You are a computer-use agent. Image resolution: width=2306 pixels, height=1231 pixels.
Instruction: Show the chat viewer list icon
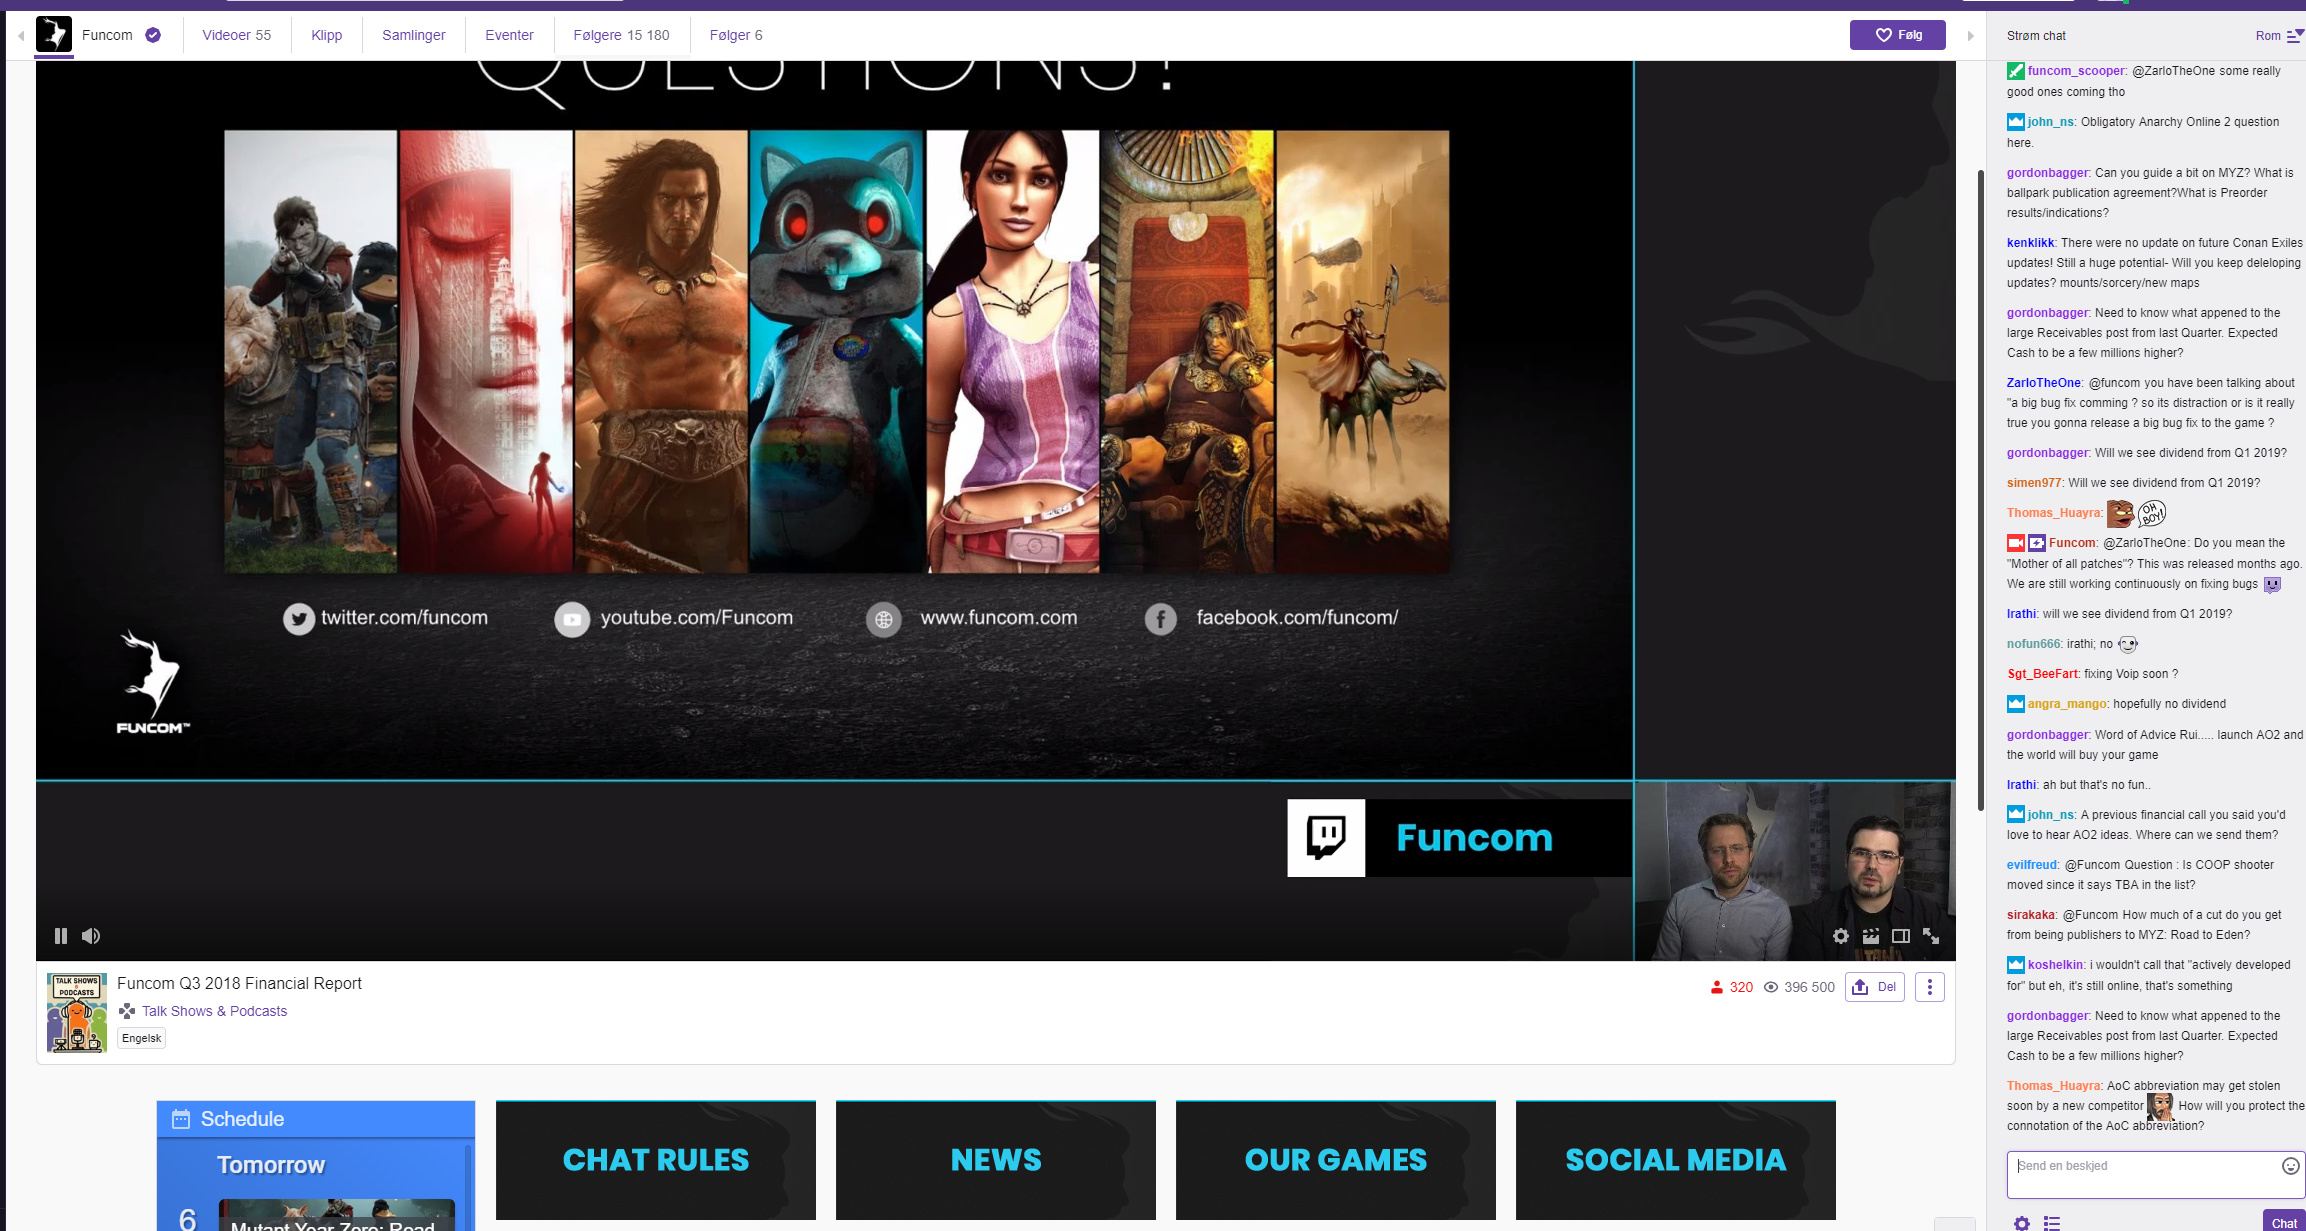tap(2052, 1222)
